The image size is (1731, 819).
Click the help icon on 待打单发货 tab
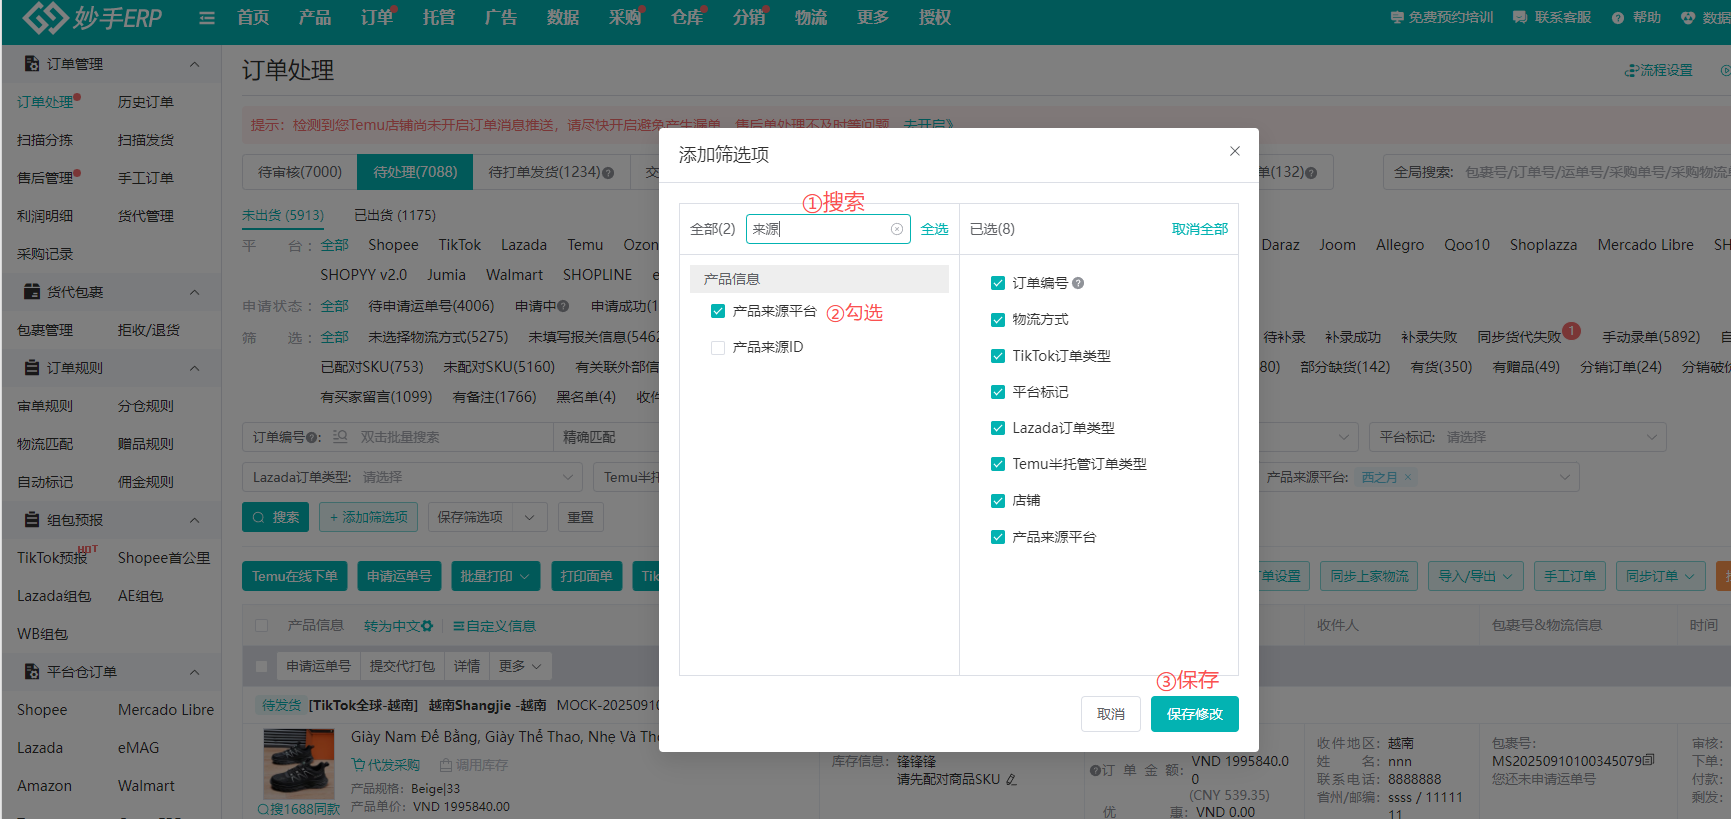[608, 173]
